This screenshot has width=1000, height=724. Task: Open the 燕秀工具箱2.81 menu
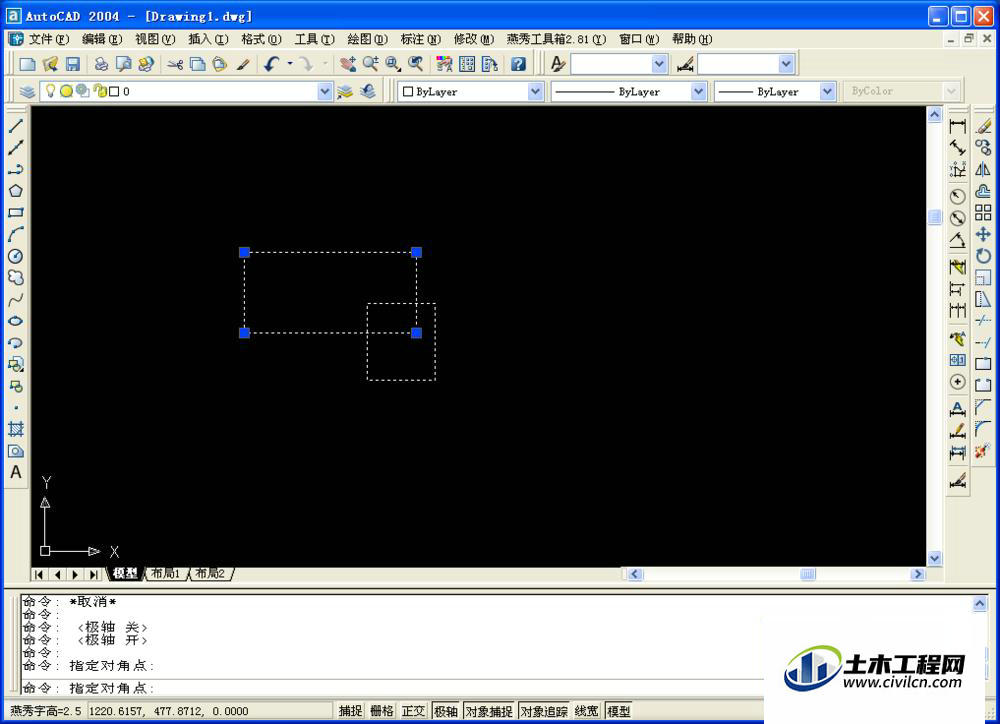(x=556, y=39)
